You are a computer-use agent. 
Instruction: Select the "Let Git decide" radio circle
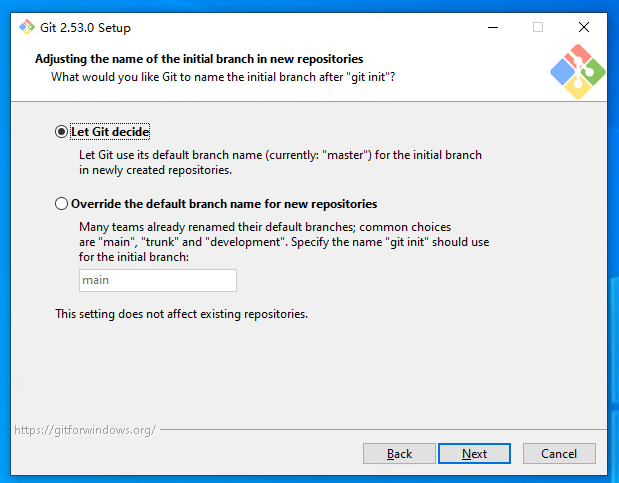click(x=62, y=132)
